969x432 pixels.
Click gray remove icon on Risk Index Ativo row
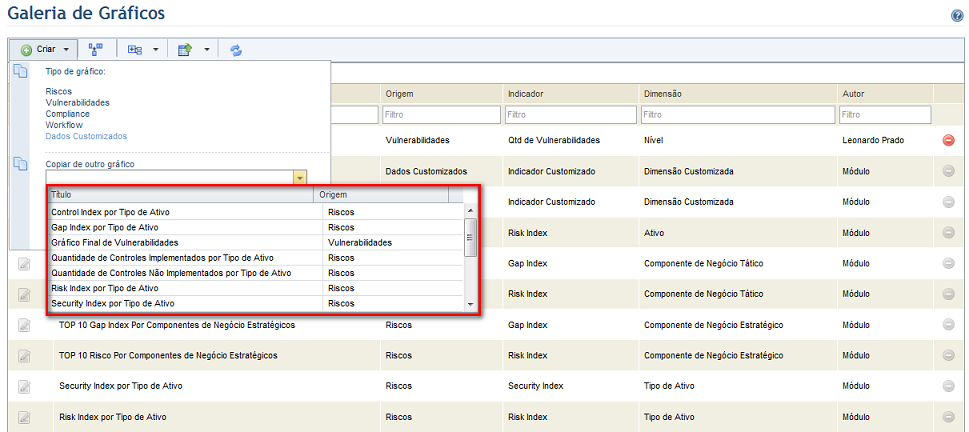949,232
